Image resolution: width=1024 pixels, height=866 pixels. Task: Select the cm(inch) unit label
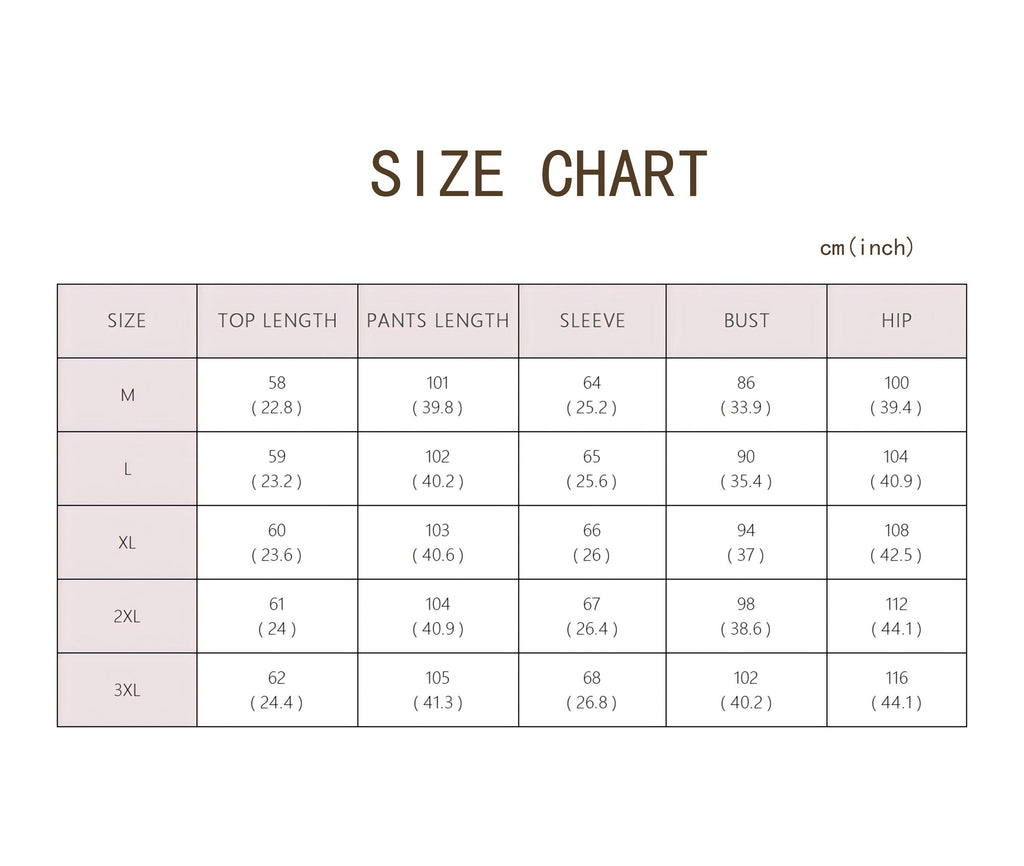pos(867,248)
